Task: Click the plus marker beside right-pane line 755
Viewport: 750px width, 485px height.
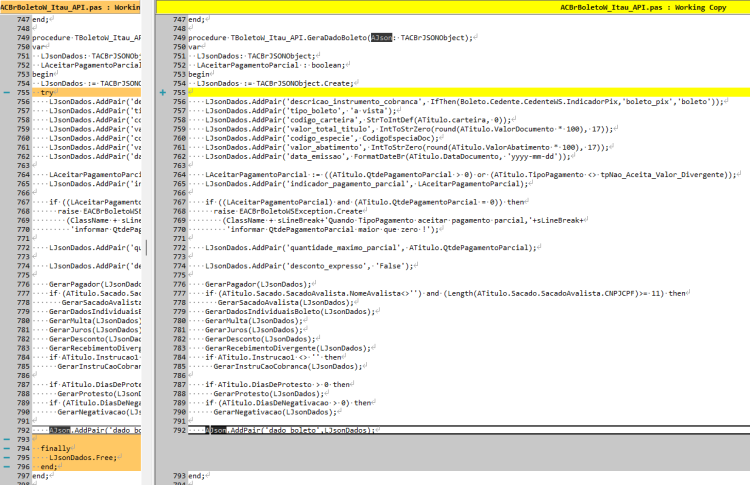Action: coord(163,92)
